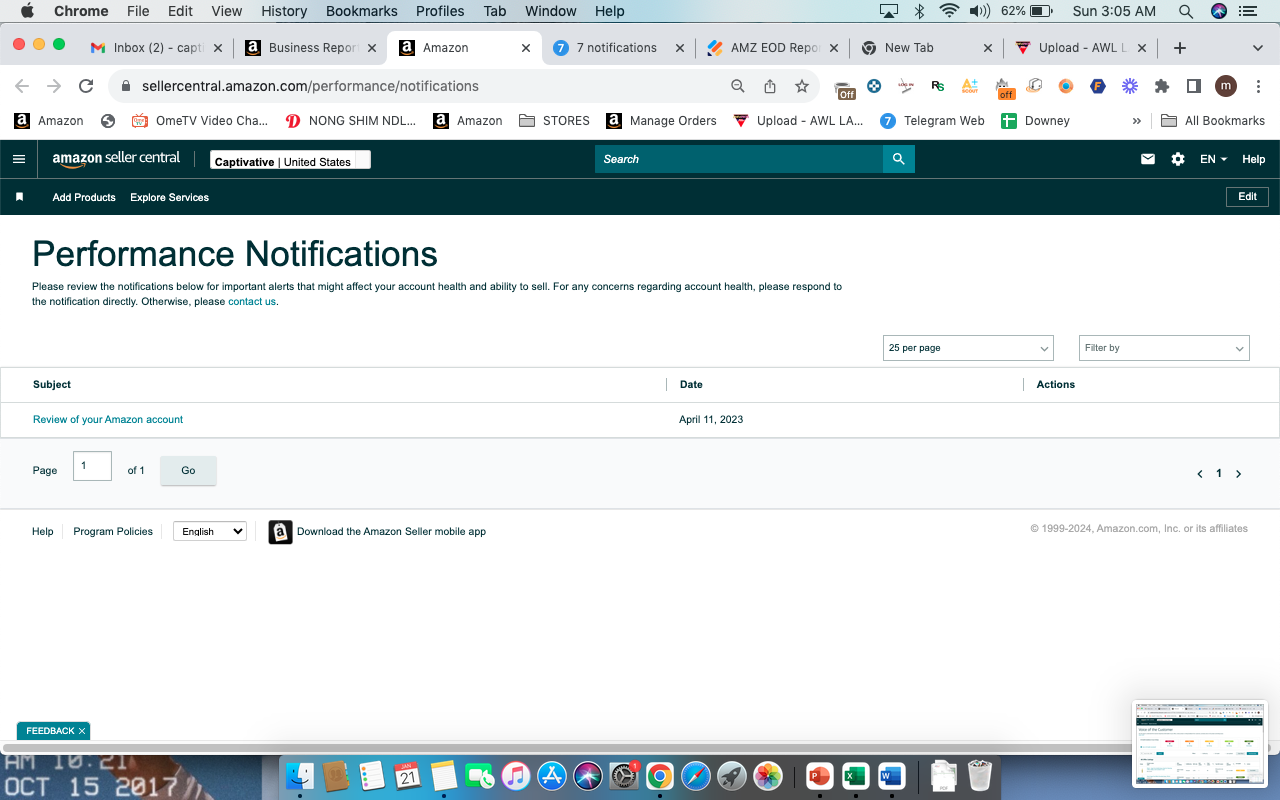Dismiss the FEEDBACK tab

pyautogui.click(x=82, y=731)
